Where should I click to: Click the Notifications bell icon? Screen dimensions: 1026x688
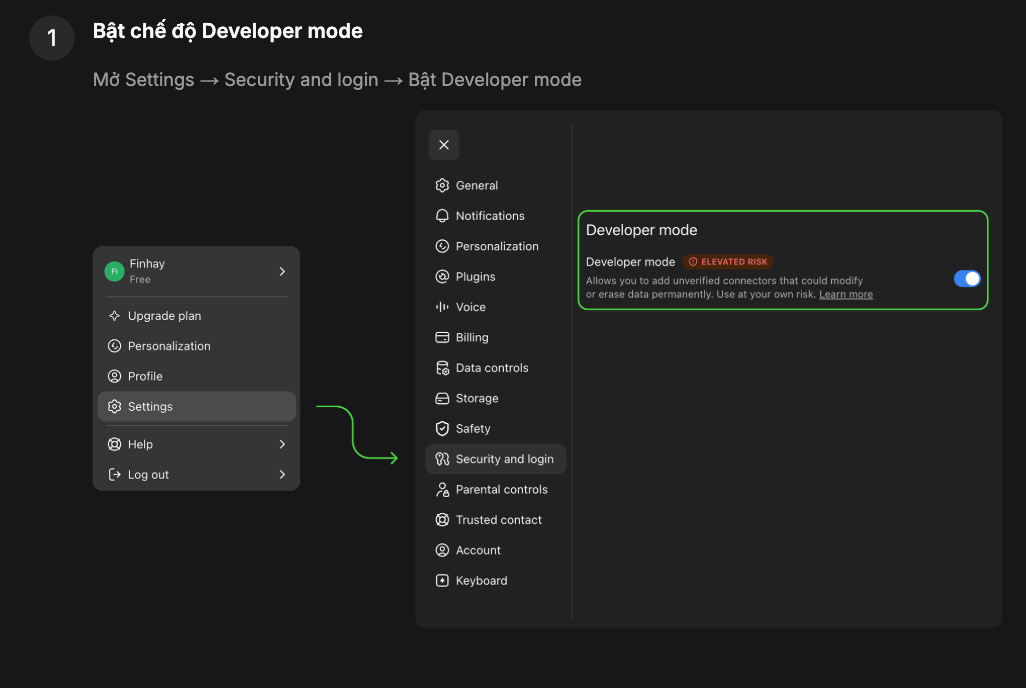442,216
